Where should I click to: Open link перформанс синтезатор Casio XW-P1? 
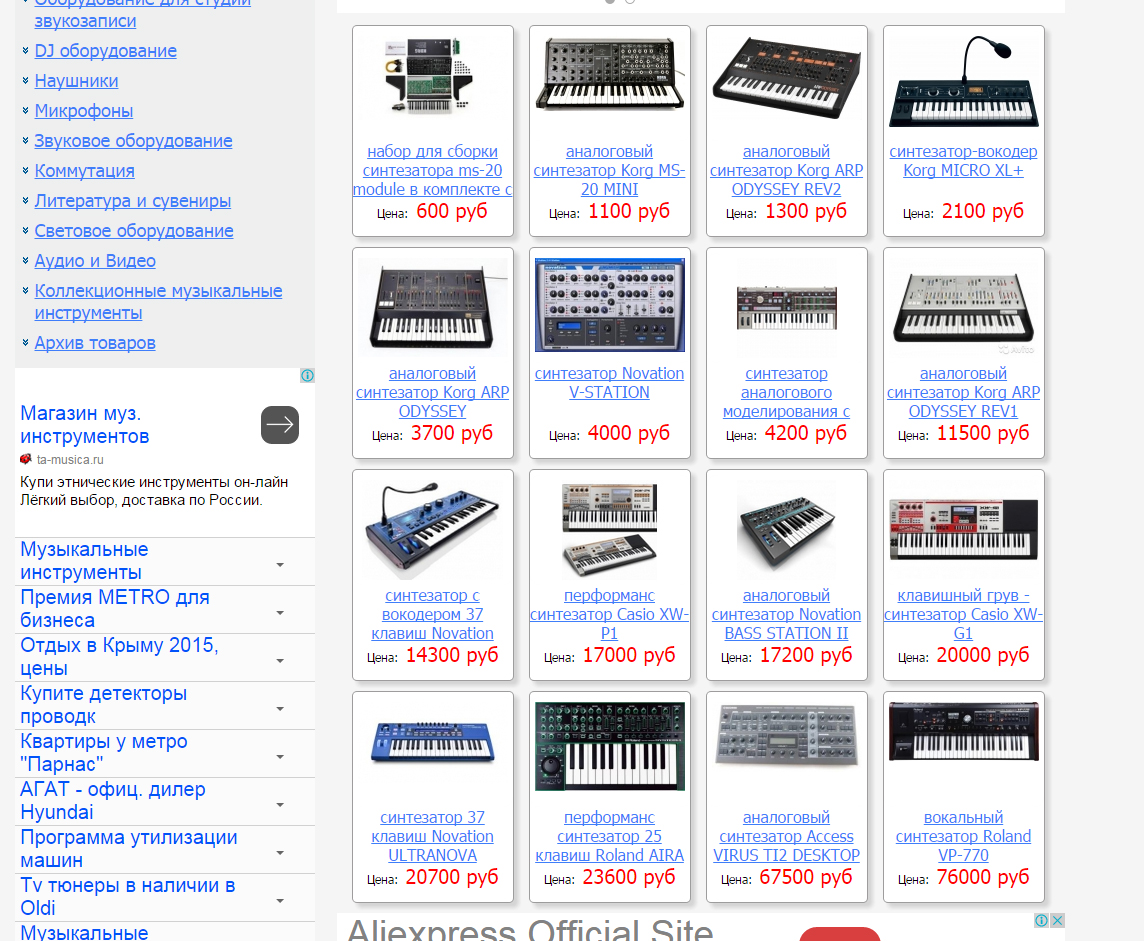(x=610, y=615)
